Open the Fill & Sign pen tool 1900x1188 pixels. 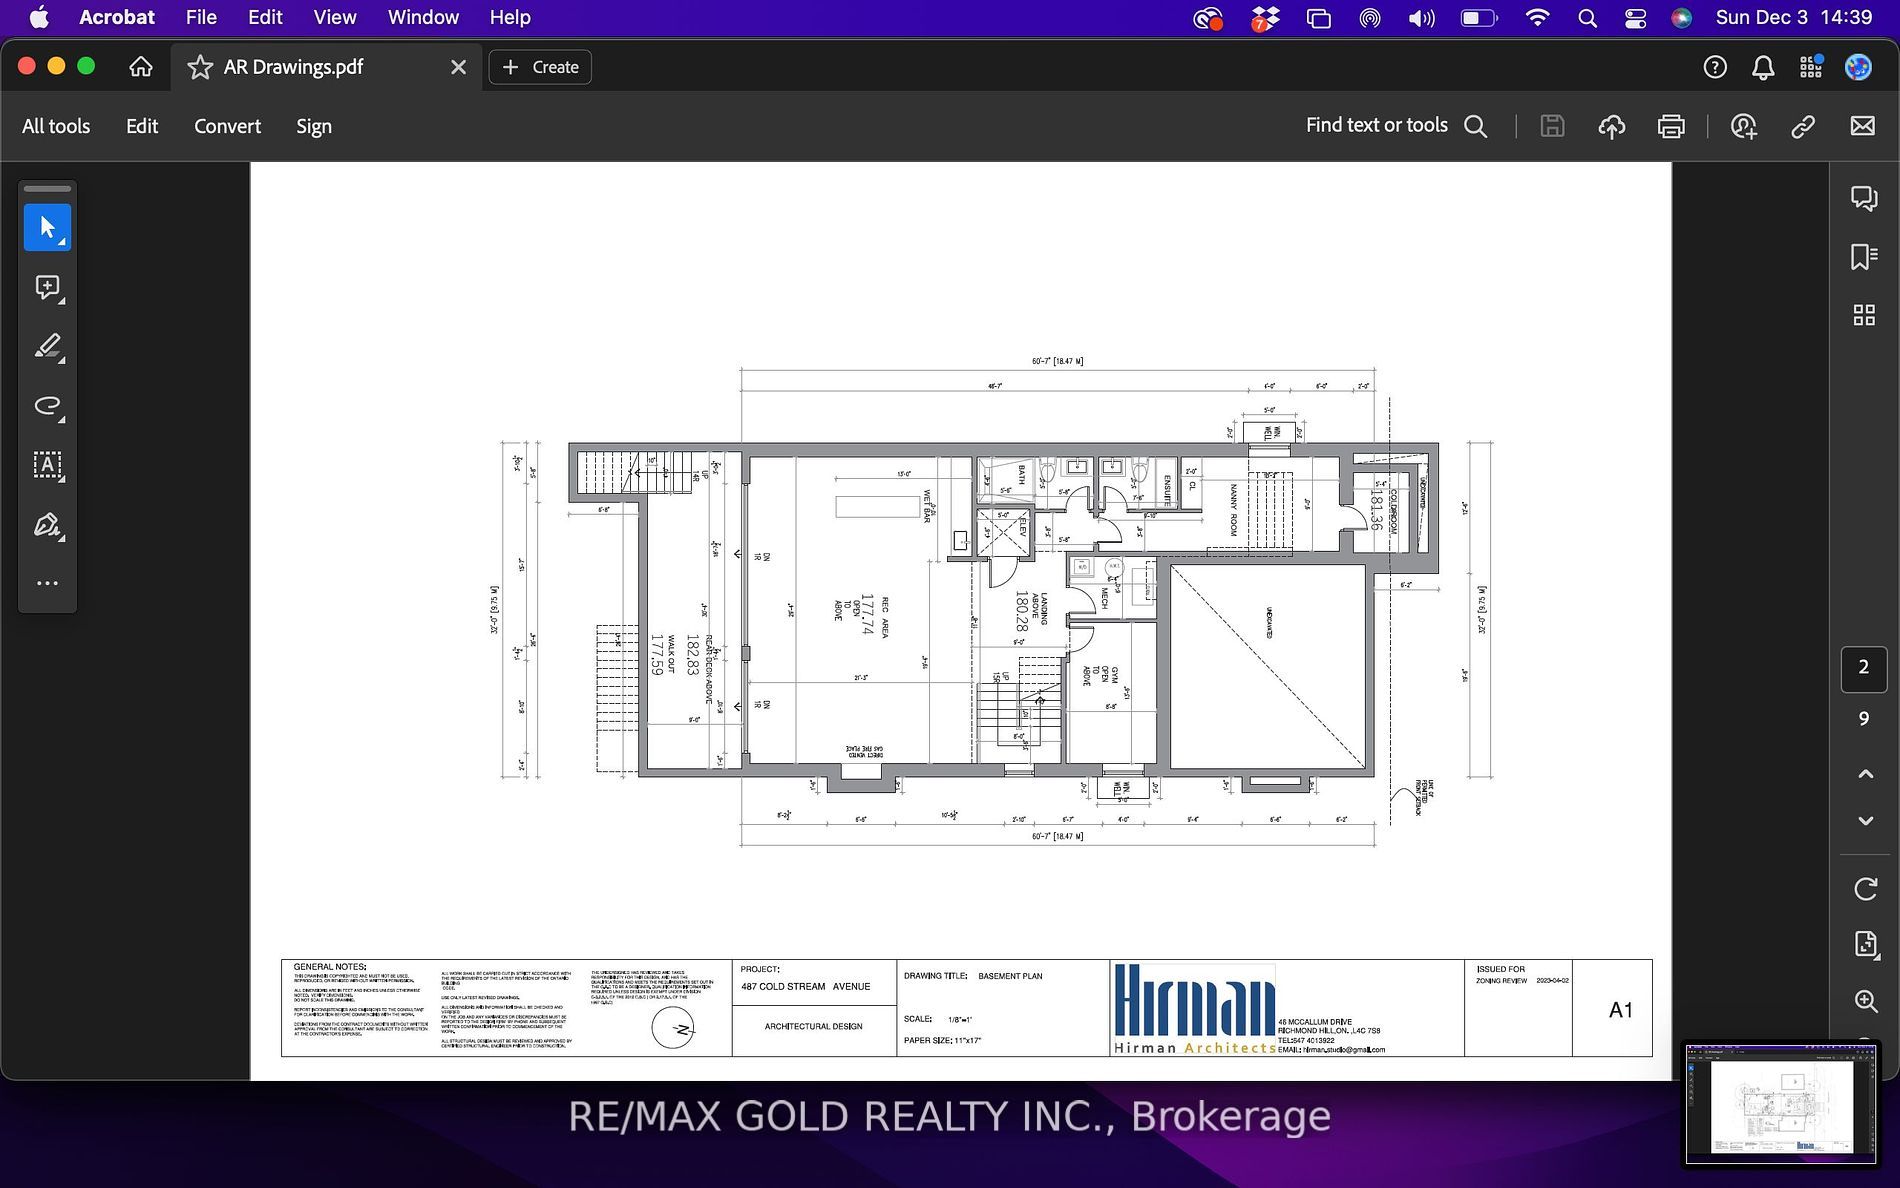pyautogui.click(x=47, y=525)
